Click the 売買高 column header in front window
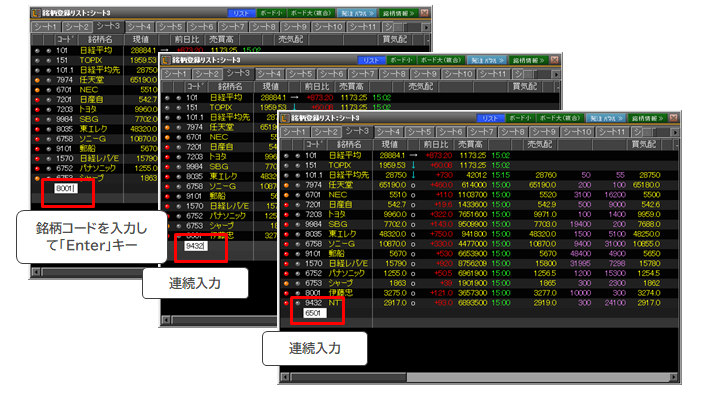Viewport: 710px width, 396px height. [470, 144]
